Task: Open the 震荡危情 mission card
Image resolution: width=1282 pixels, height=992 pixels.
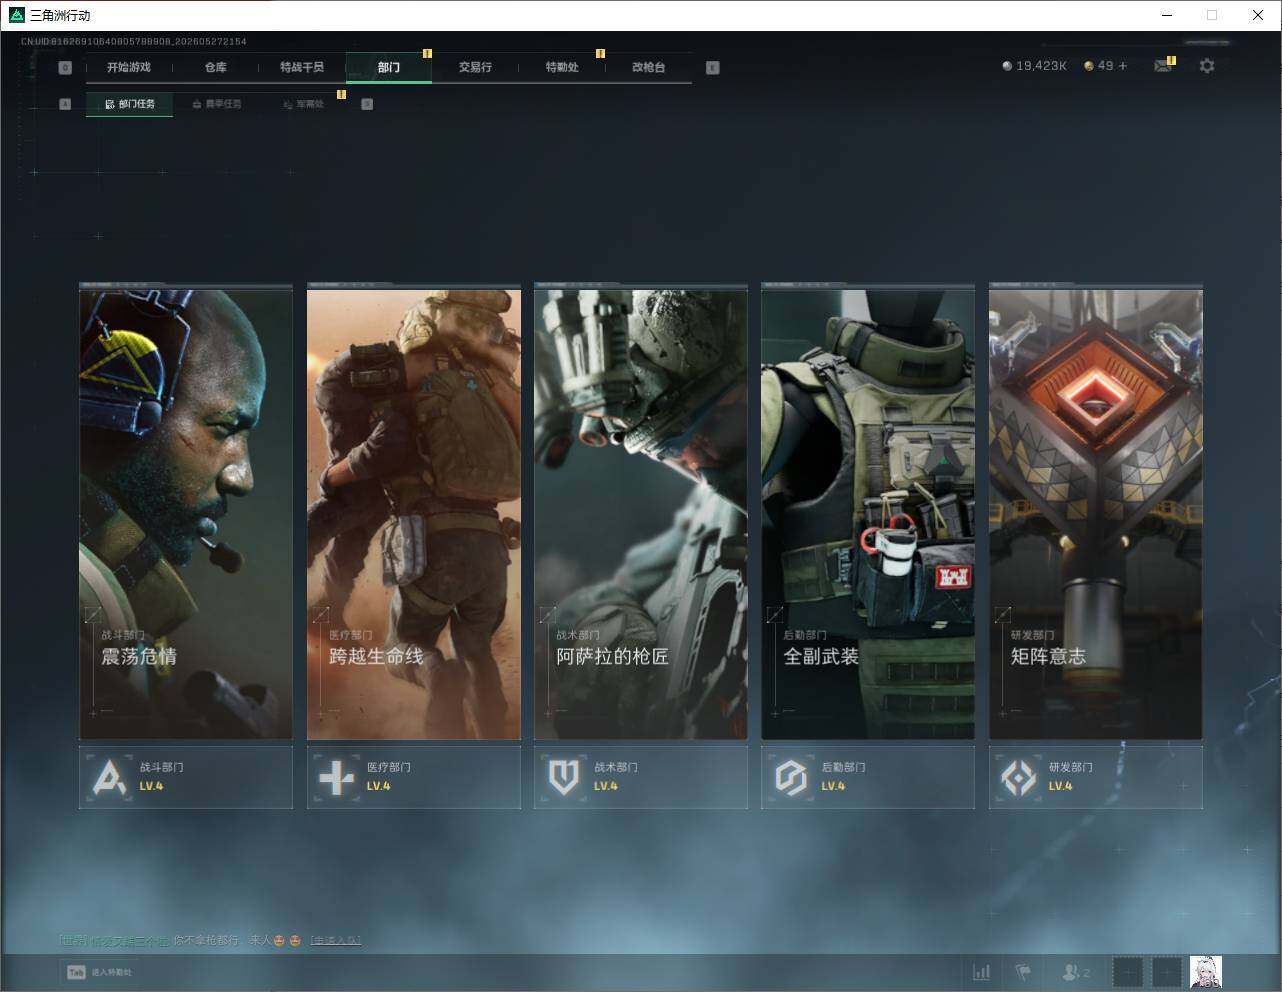Action: tap(186, 513)
